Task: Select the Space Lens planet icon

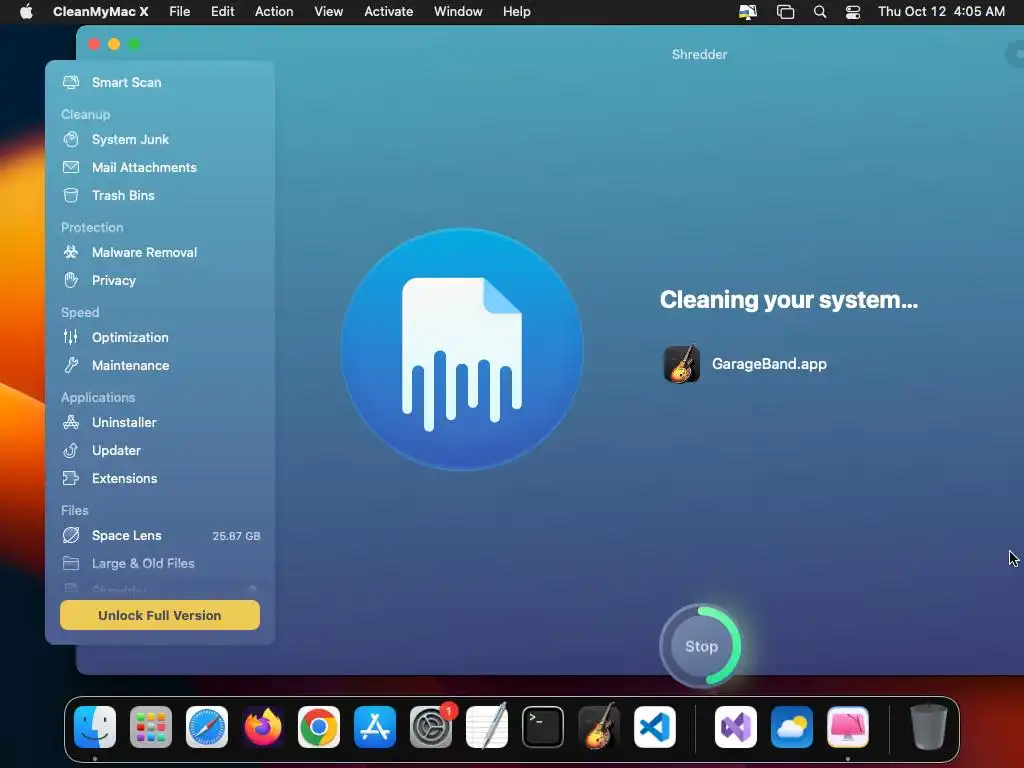Action: coord(71,535)
